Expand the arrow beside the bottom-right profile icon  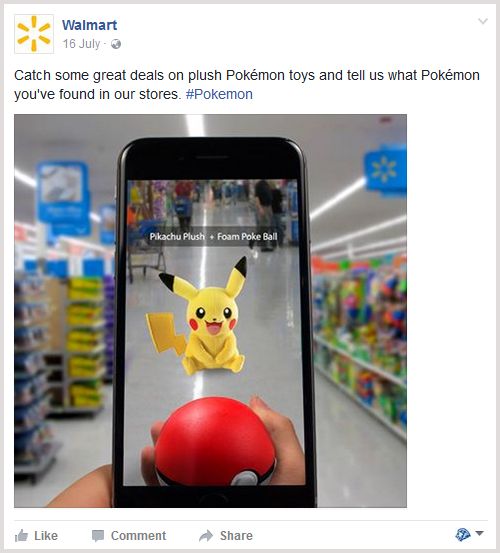click(479, 533)
